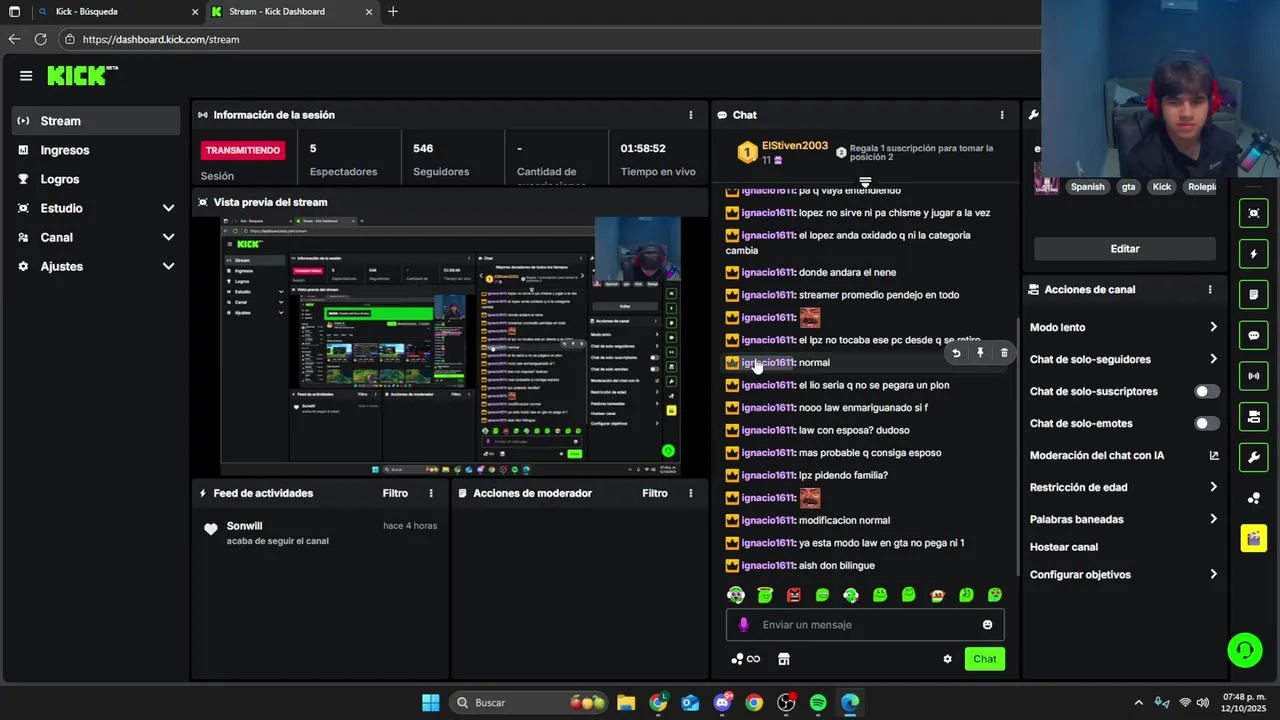The width and height of the screenshot is (1280, 720).
Task: Toggle the broadcast signal widget in the right rail
Action: (x=1254, y=376)
